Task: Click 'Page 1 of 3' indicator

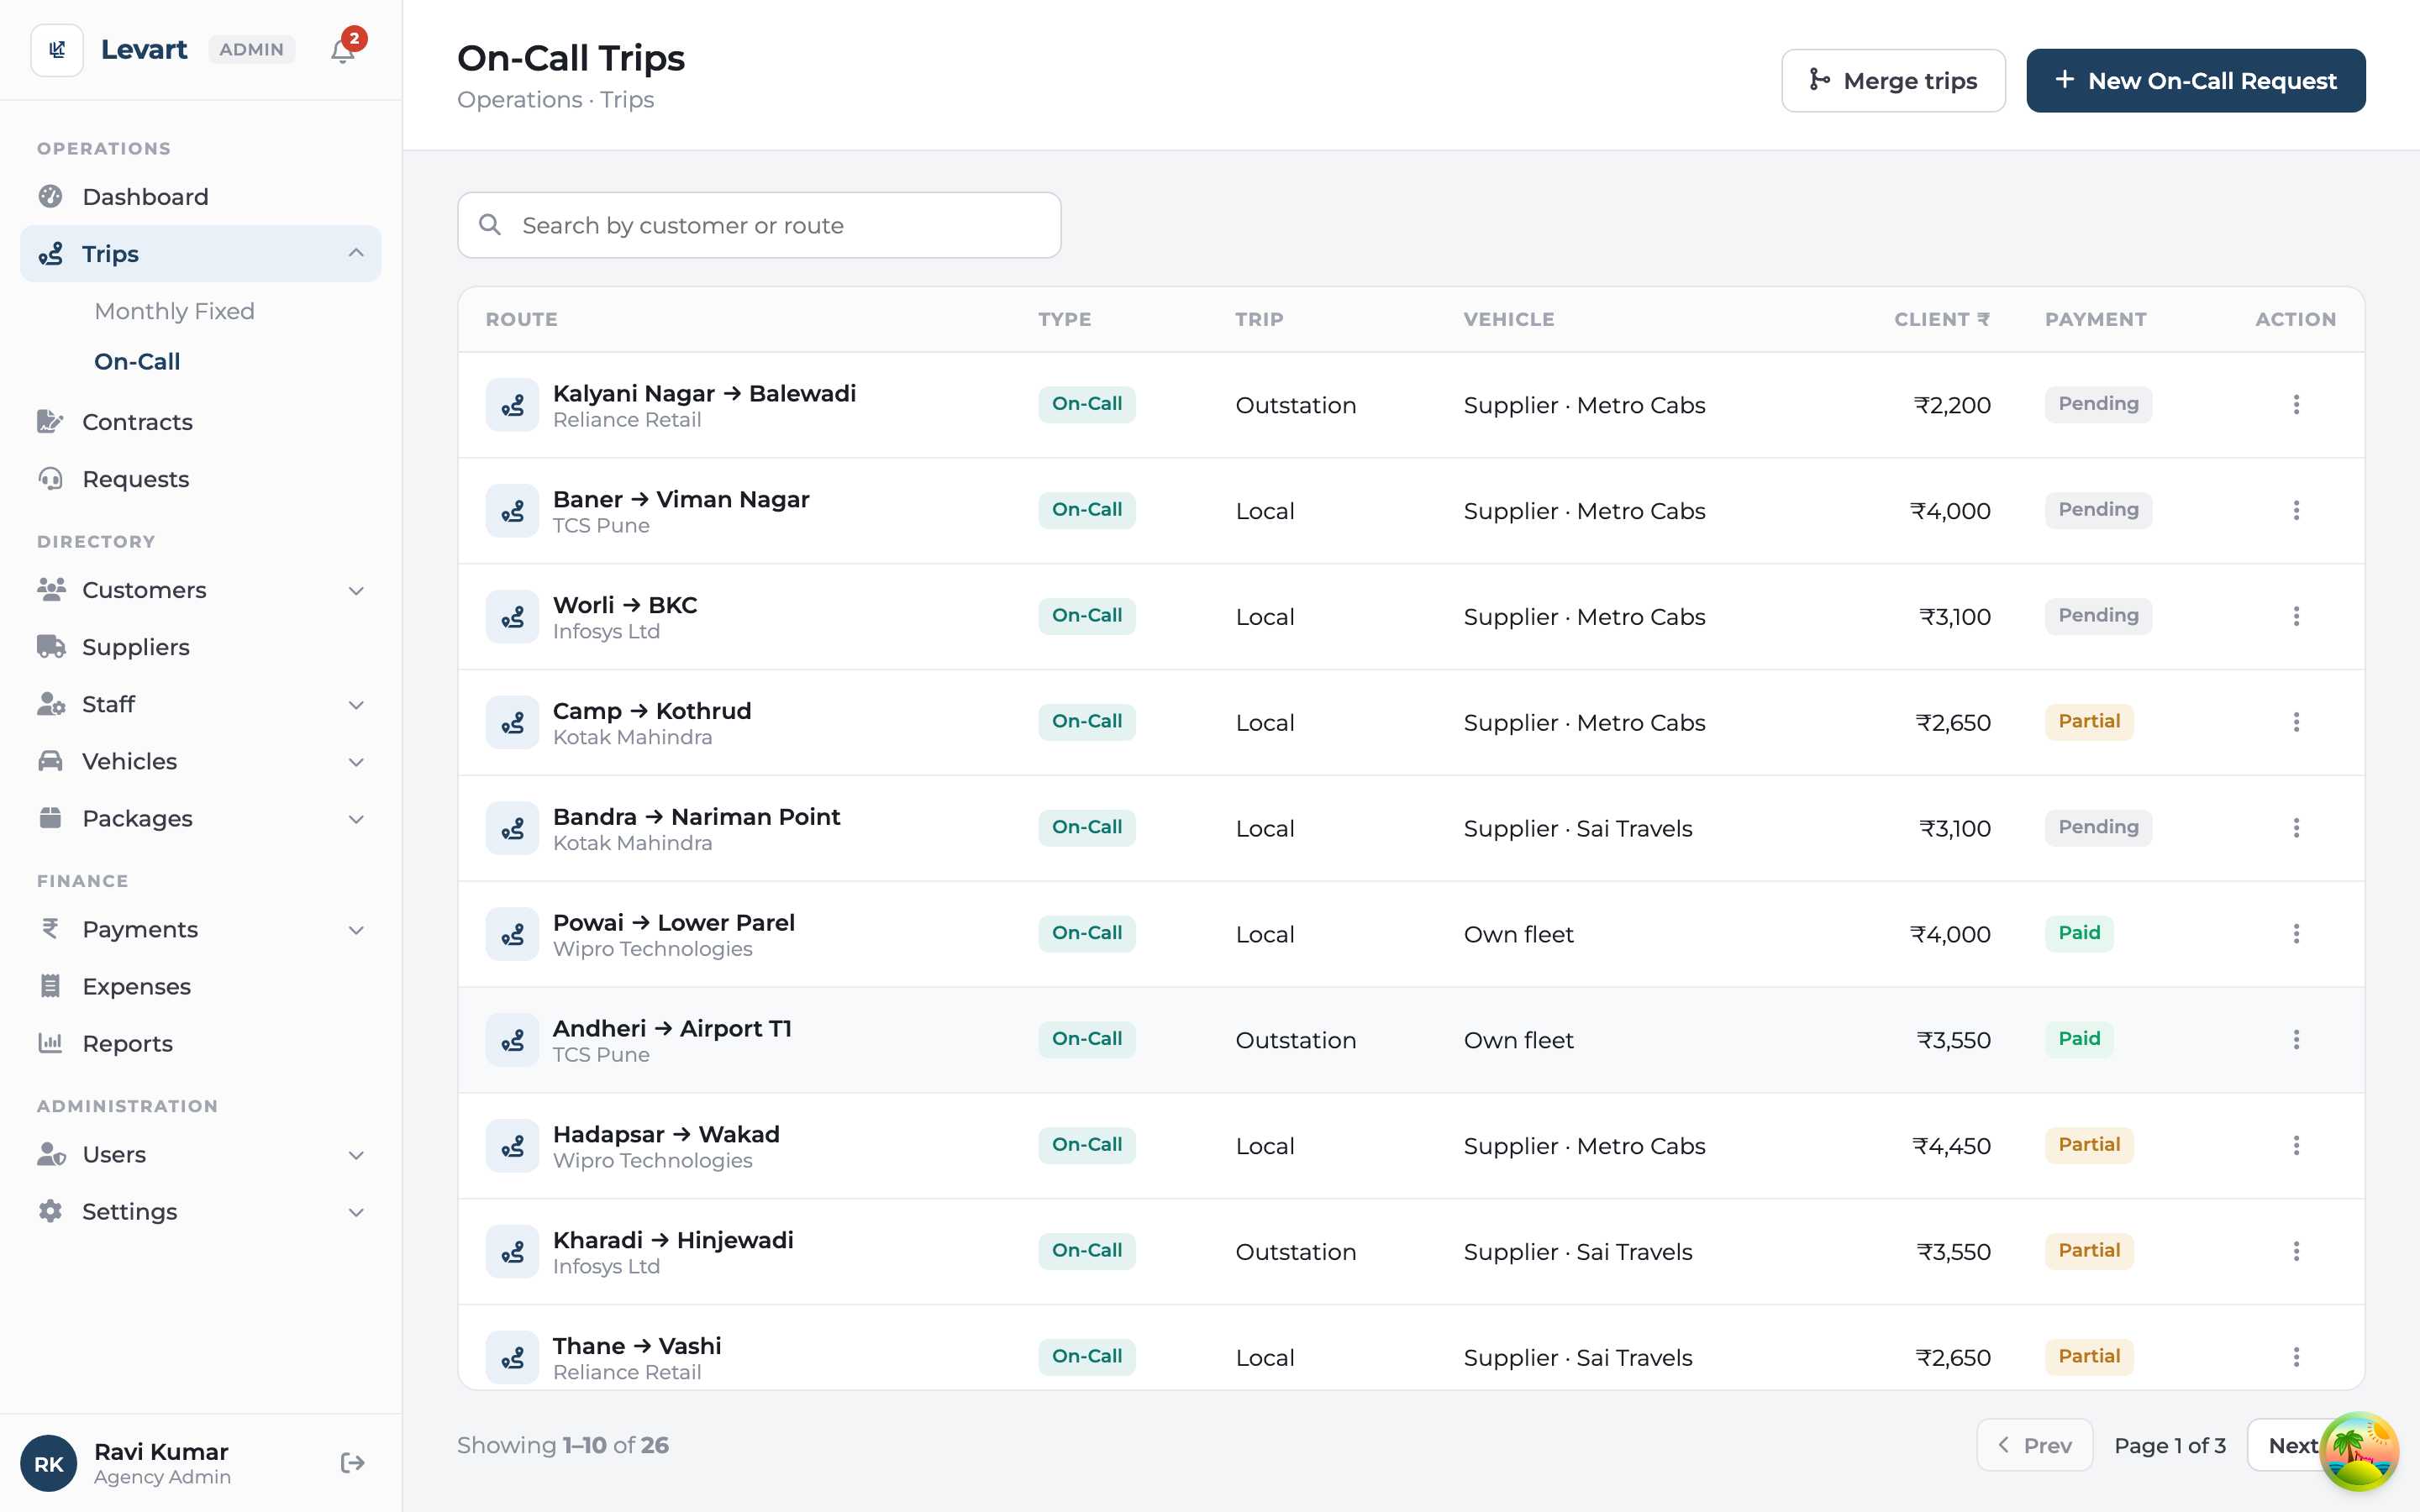Action: 2170,1445
